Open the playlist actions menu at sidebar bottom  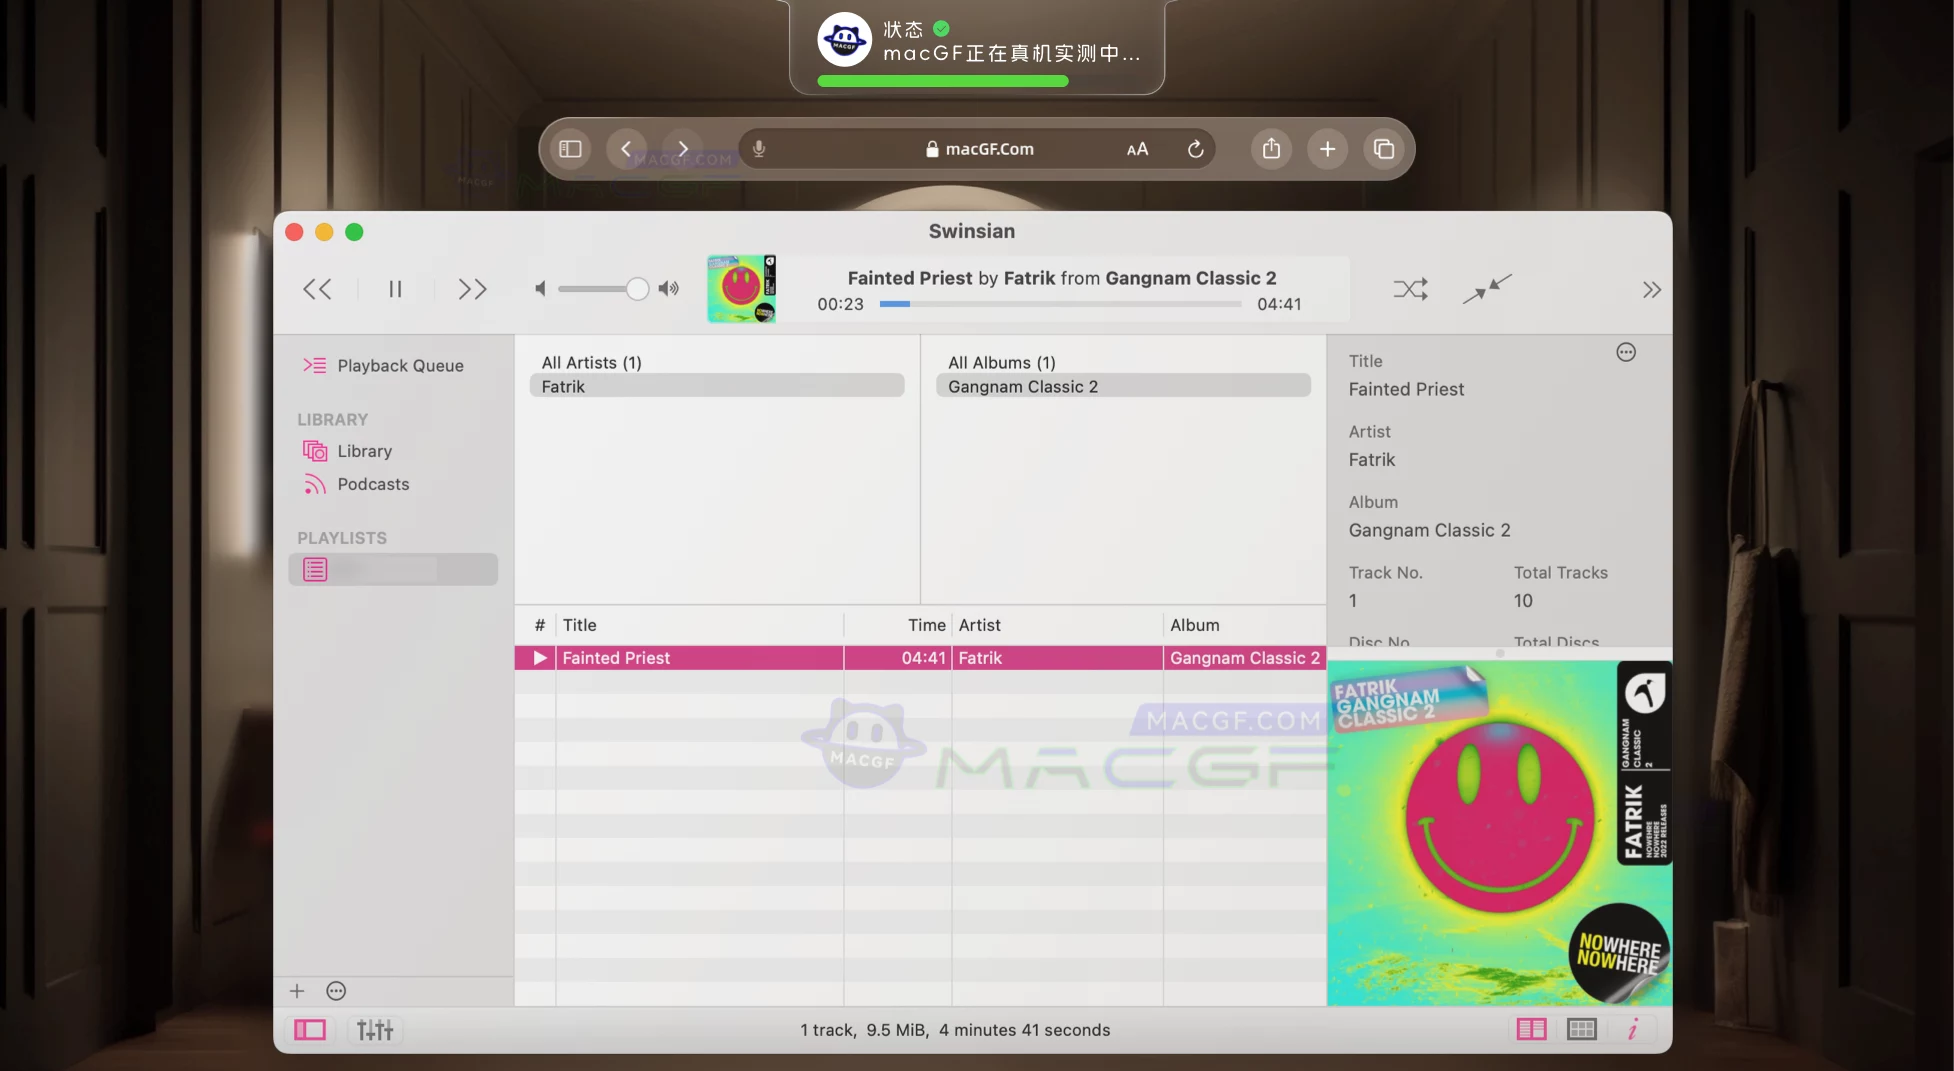pyautogui.click(x=336, y=991)
